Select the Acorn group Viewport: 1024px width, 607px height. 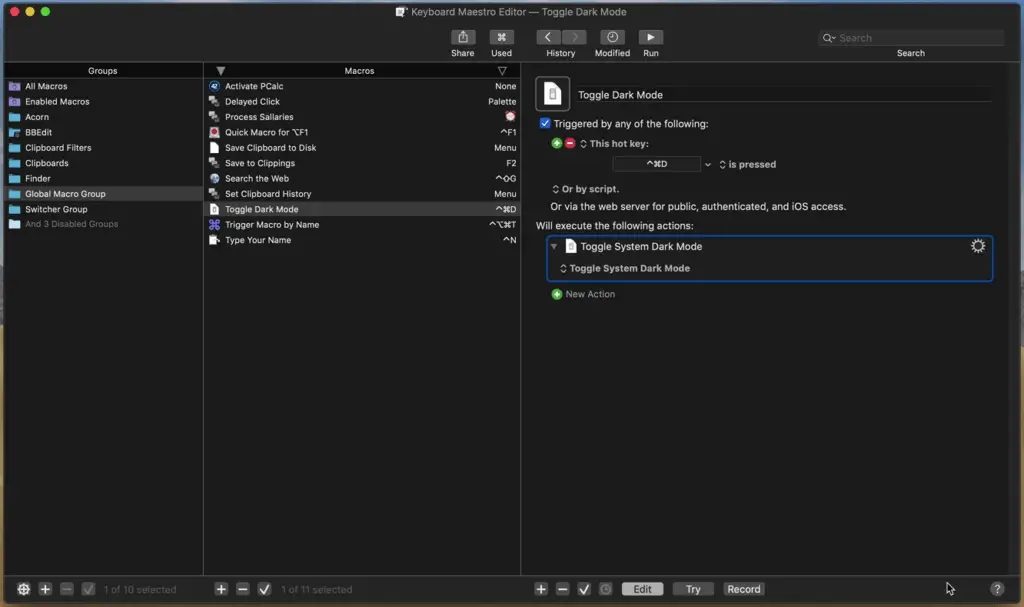pos(103,117)
